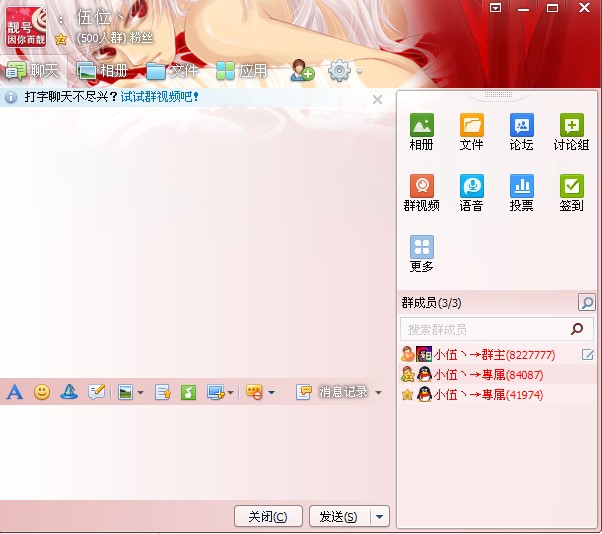The width and height of the screenshot is (602, 534).
Task: Open the smiley emoticon picker
Action: 42,392
